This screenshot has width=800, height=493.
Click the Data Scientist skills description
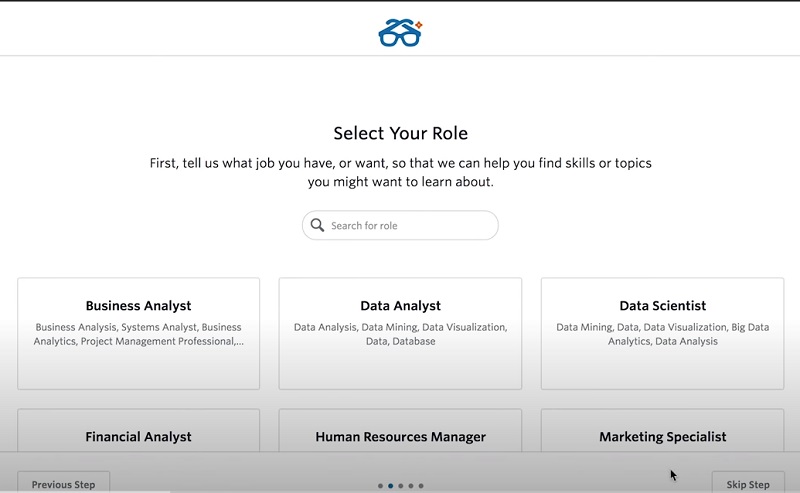pos(662,334)
